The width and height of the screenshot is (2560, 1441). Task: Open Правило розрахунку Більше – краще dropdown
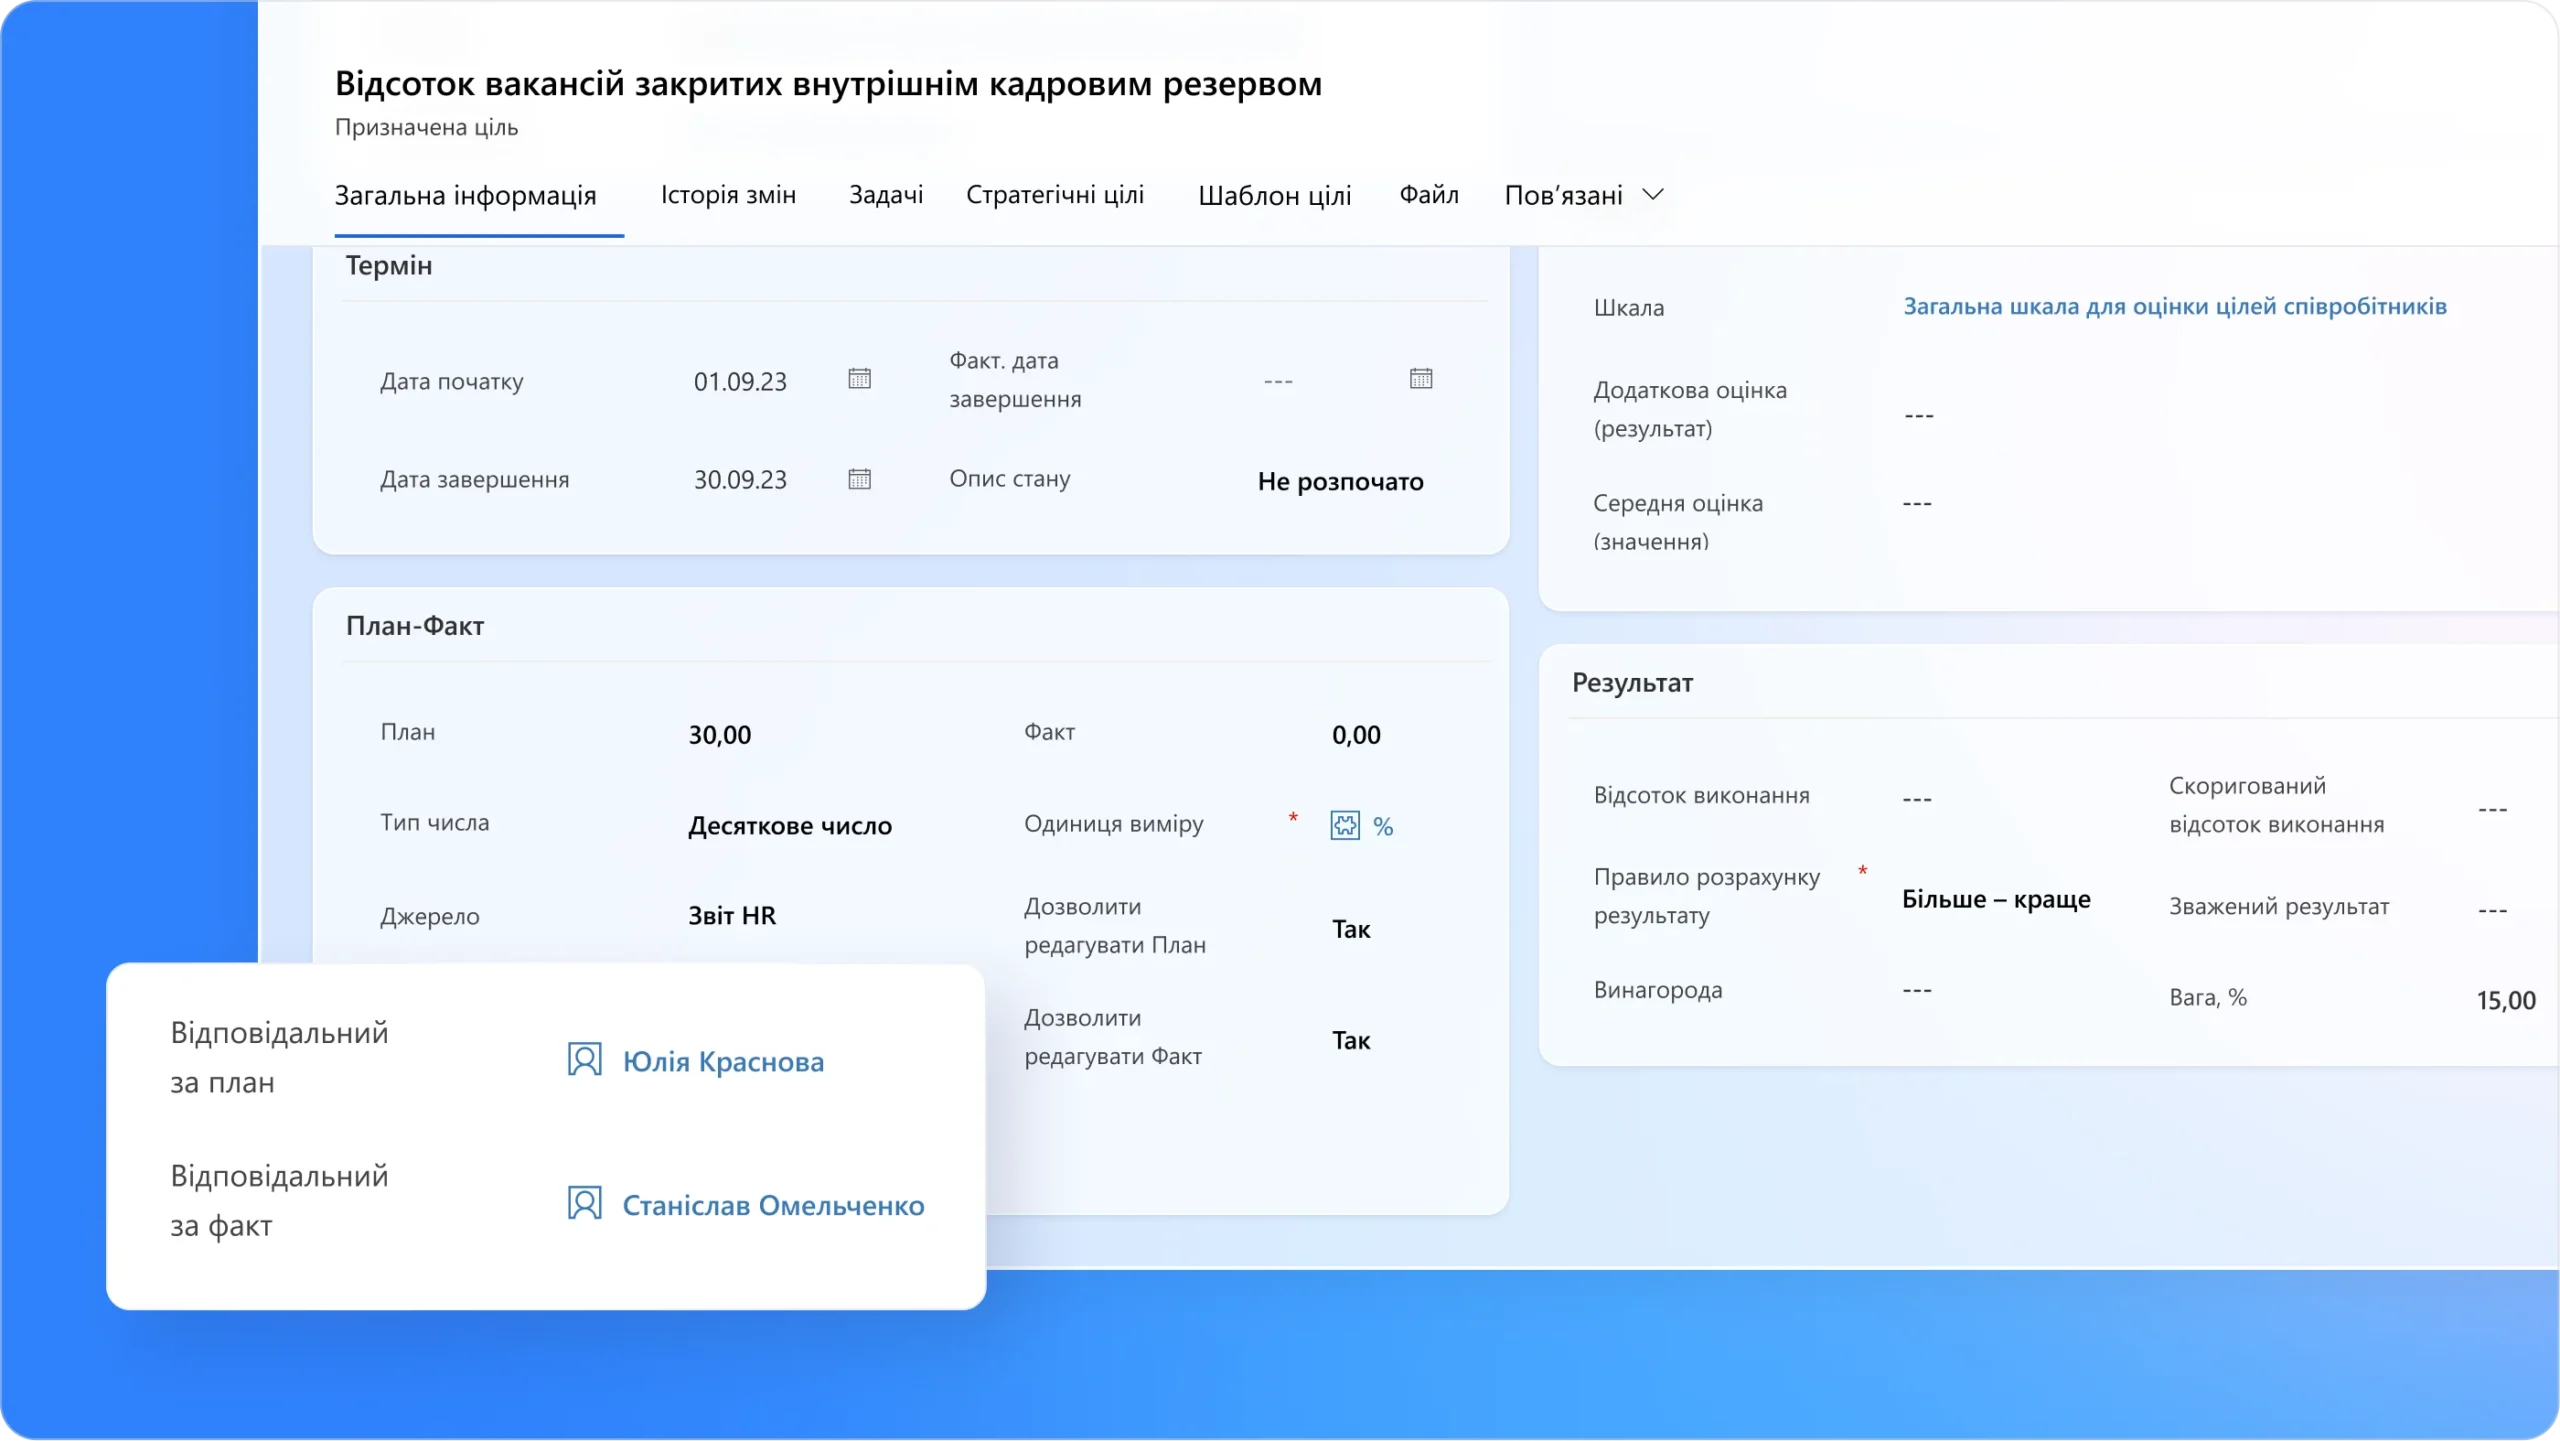pos(1995,899)
